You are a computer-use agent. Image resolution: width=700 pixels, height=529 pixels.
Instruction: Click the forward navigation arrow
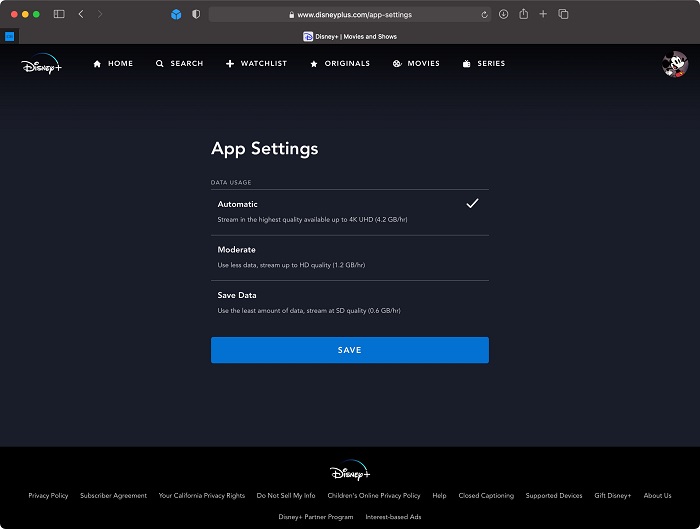click(100, 14)
